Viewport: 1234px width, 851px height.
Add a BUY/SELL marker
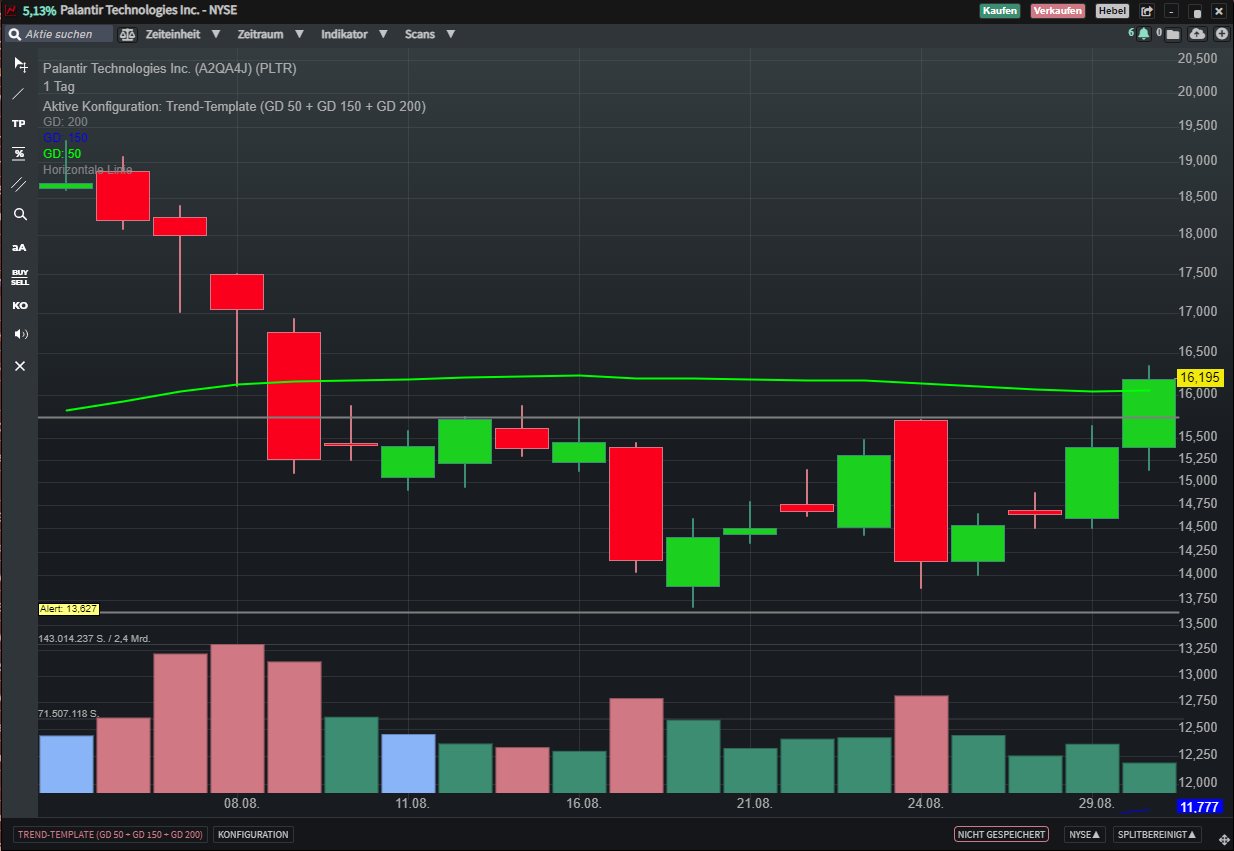[x=20, y=277]
